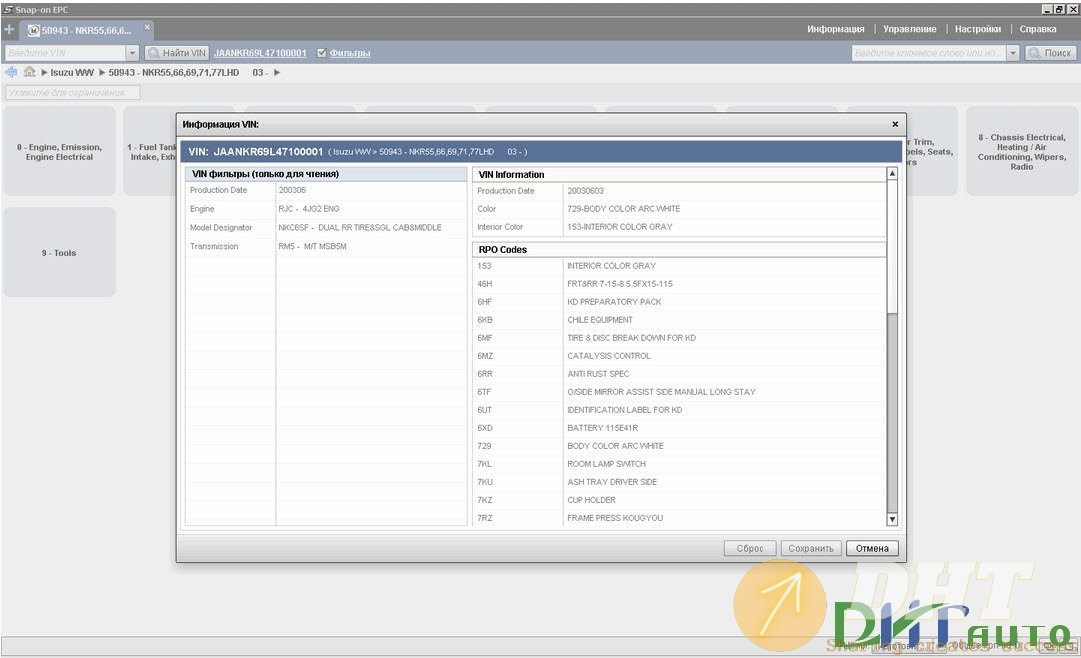Select the 153-INTERIOR COLOR GRAY row
Image resolution: width=1081 pixels, height=658 pixels.
[679, 227]
